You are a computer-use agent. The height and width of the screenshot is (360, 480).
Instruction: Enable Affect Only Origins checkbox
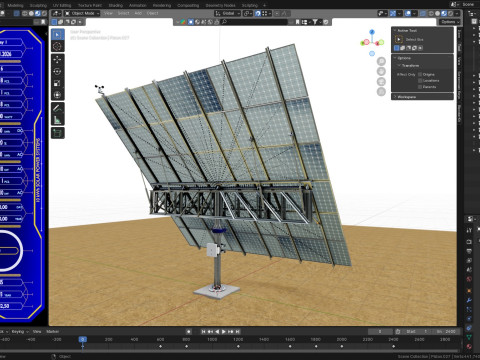(x=420, y=75)
